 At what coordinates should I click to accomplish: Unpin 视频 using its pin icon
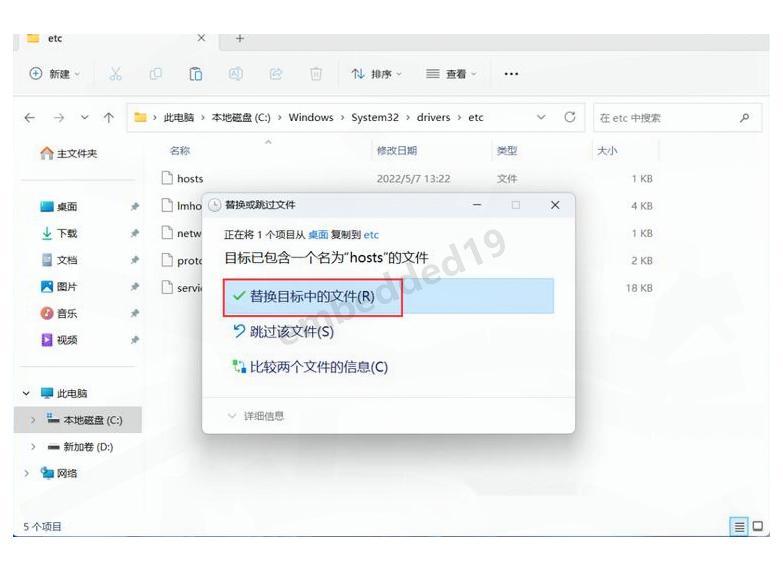pyautogui.click(x=134, y=340)
